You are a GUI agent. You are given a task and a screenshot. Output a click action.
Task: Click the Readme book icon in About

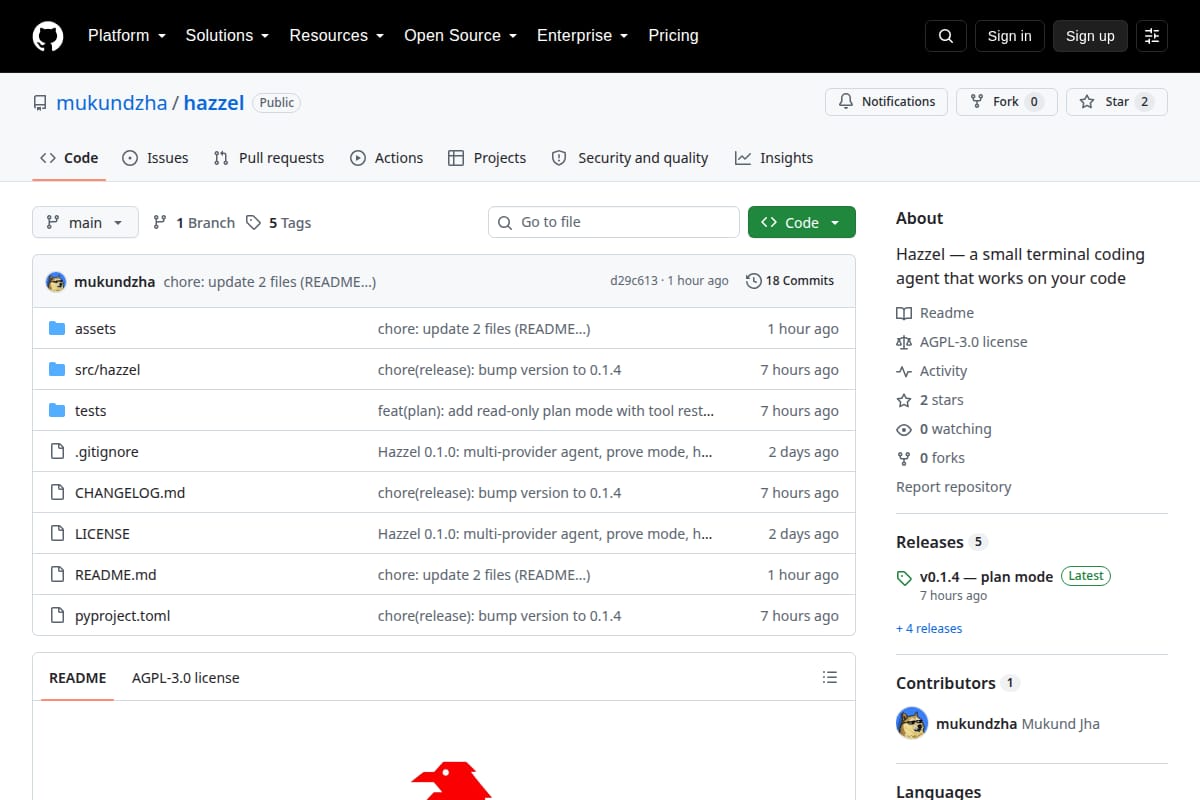(x=904, y=313)
